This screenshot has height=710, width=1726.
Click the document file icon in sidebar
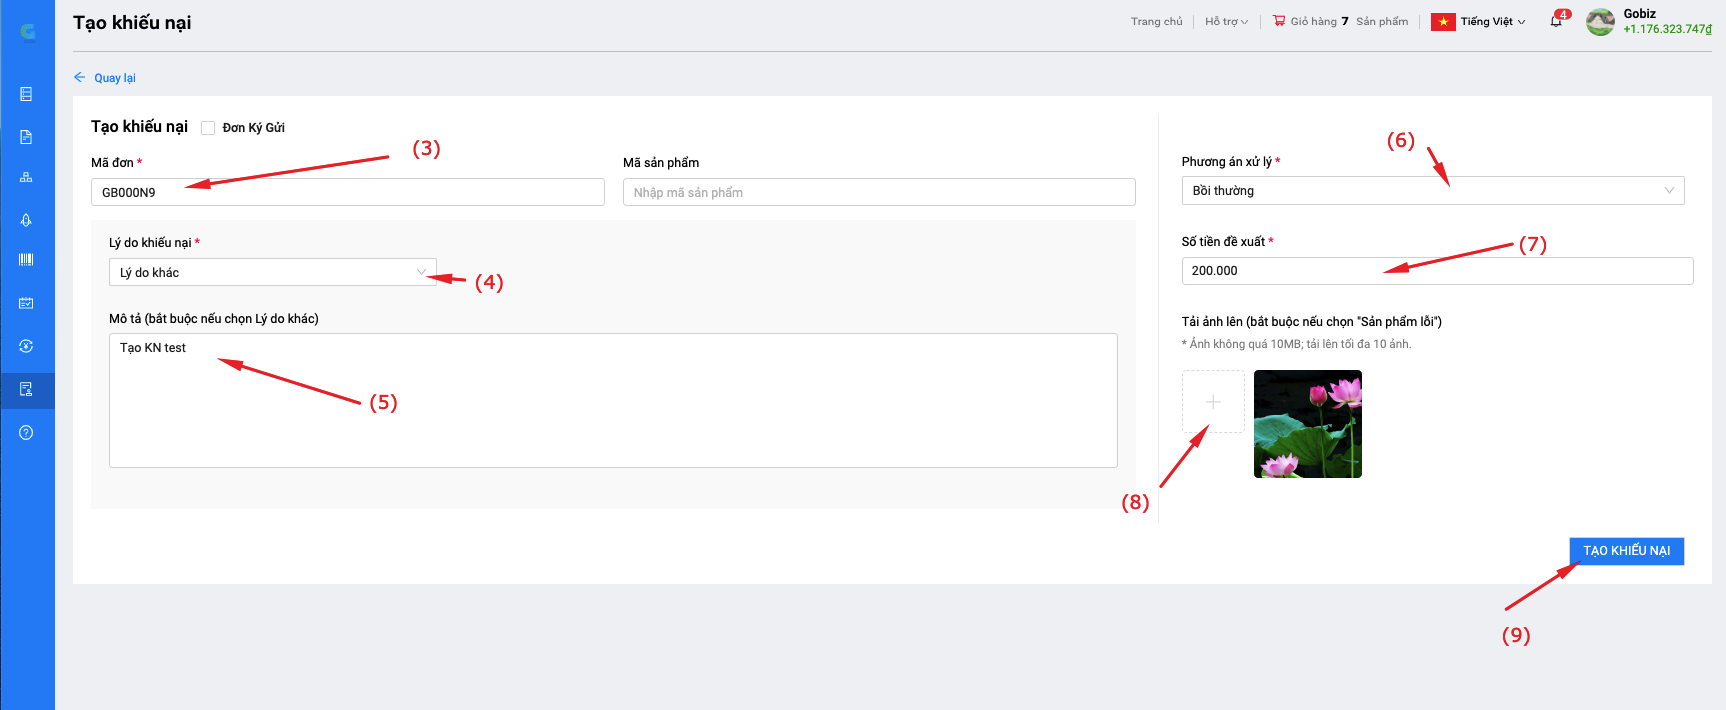26,137
